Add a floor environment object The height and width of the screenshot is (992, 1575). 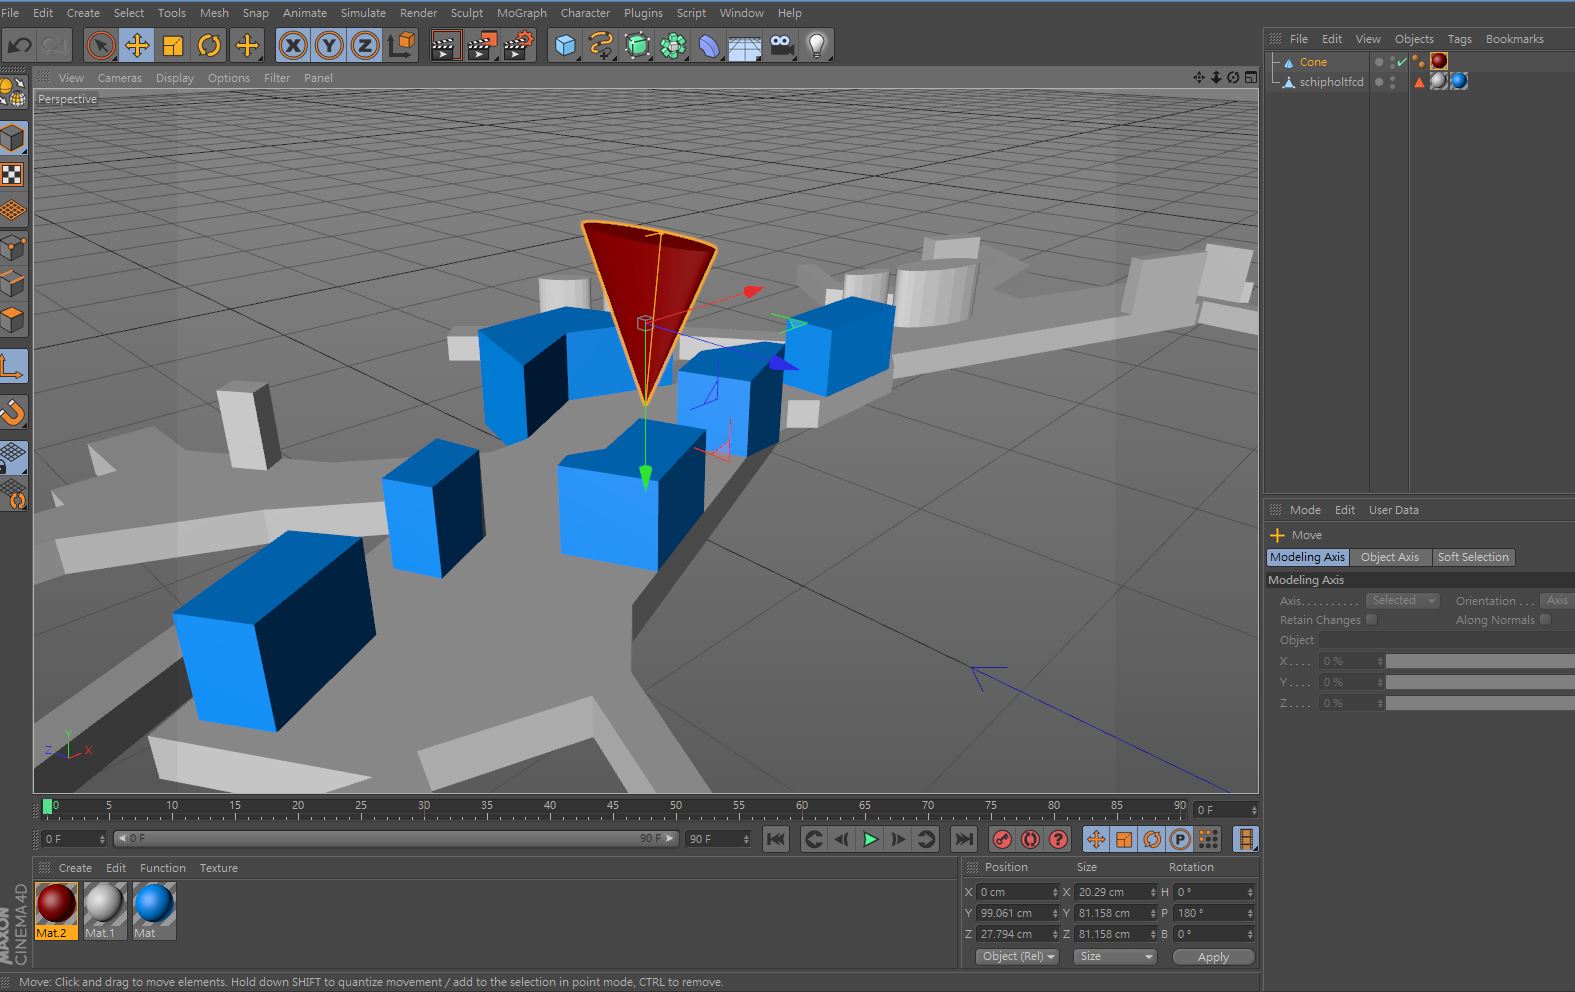pos(745,45)
